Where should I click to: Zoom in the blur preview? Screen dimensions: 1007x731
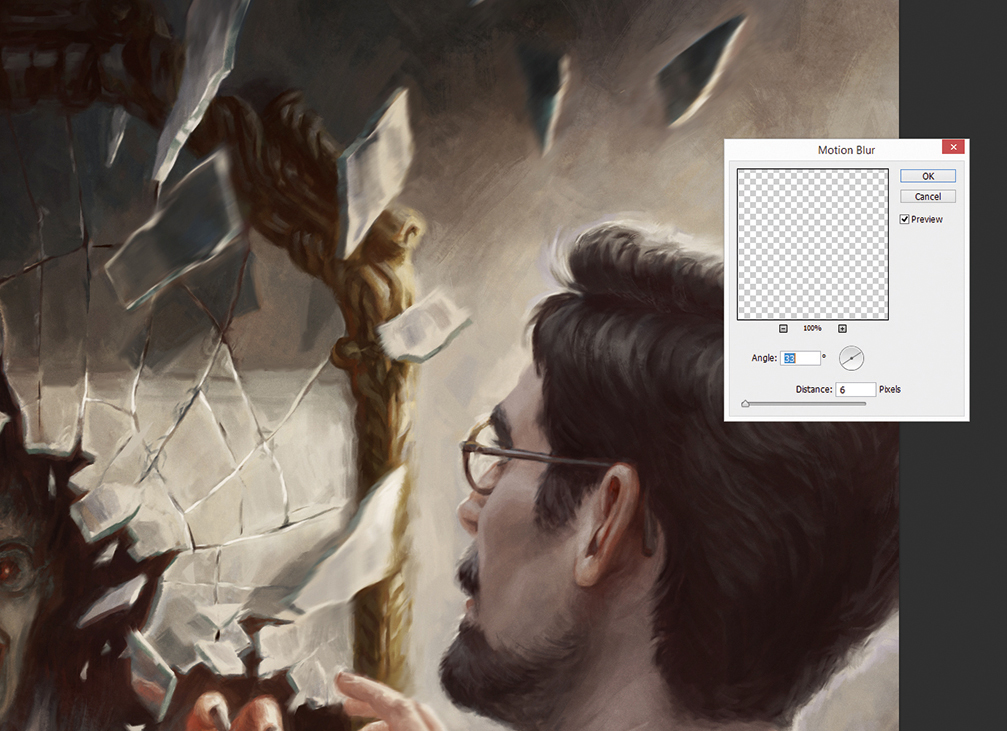(x=842, y=329)
